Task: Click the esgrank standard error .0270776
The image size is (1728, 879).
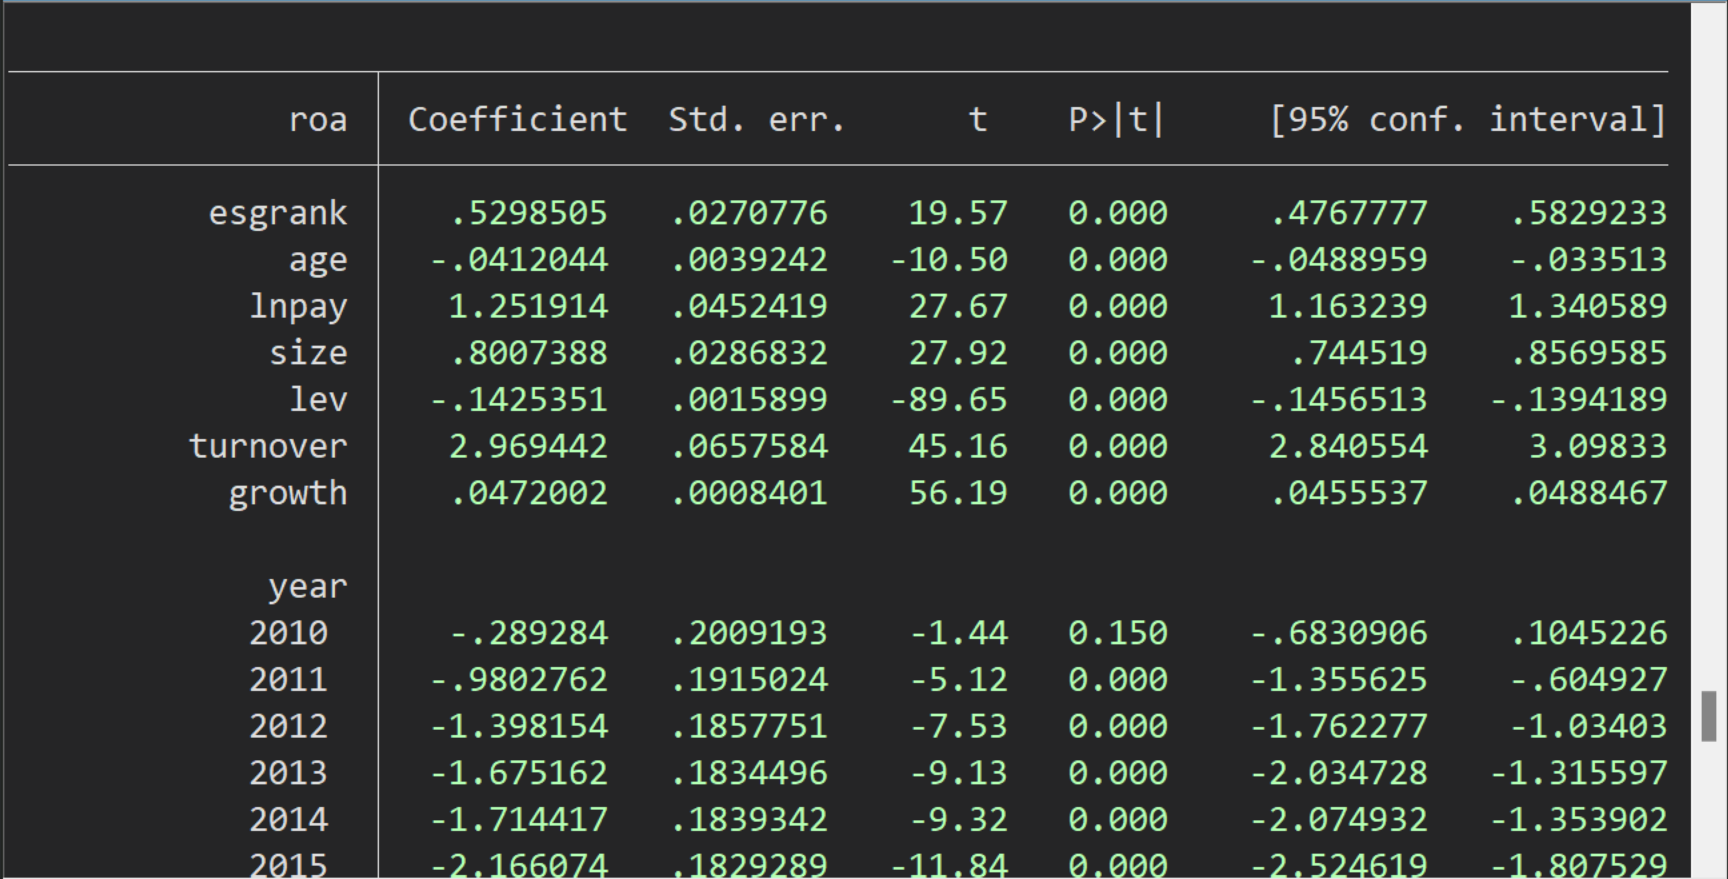Action: pyautogui.click(x=748, y=213)
